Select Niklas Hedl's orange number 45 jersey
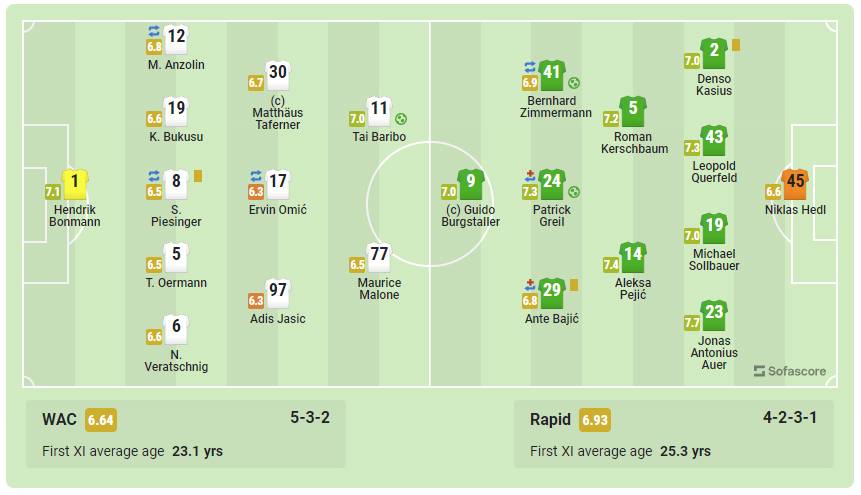This screenshot has height=495, width=861. (795, 185)
